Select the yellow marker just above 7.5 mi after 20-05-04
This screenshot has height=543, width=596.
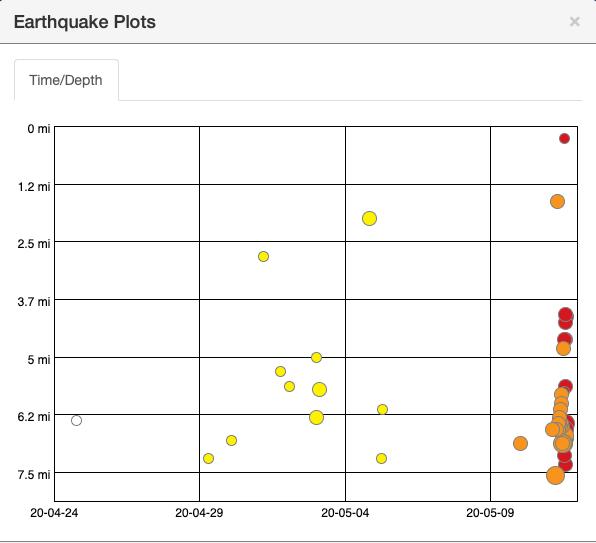coord(381,458)
